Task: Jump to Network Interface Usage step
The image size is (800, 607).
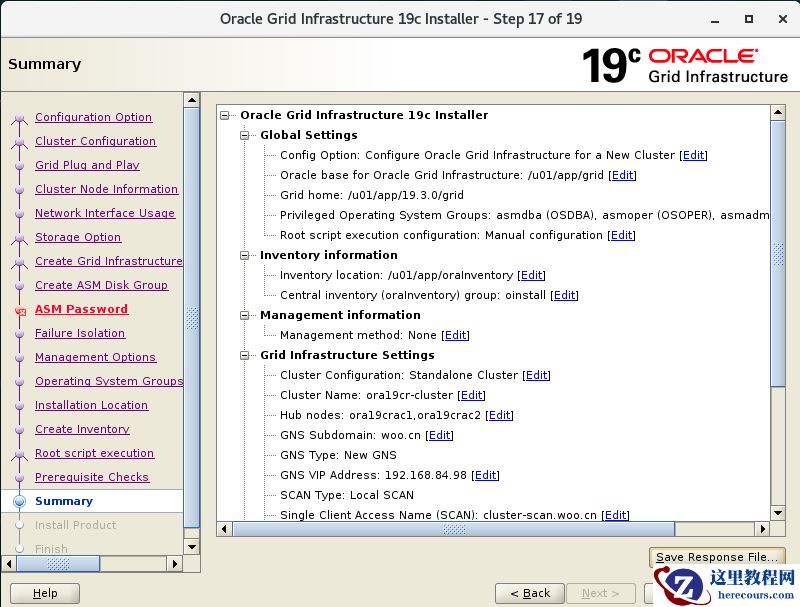Action: pos(105,213)
